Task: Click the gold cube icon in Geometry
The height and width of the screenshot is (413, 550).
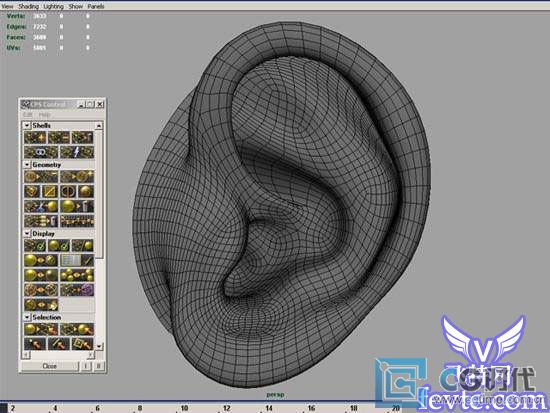Action: 32,192
